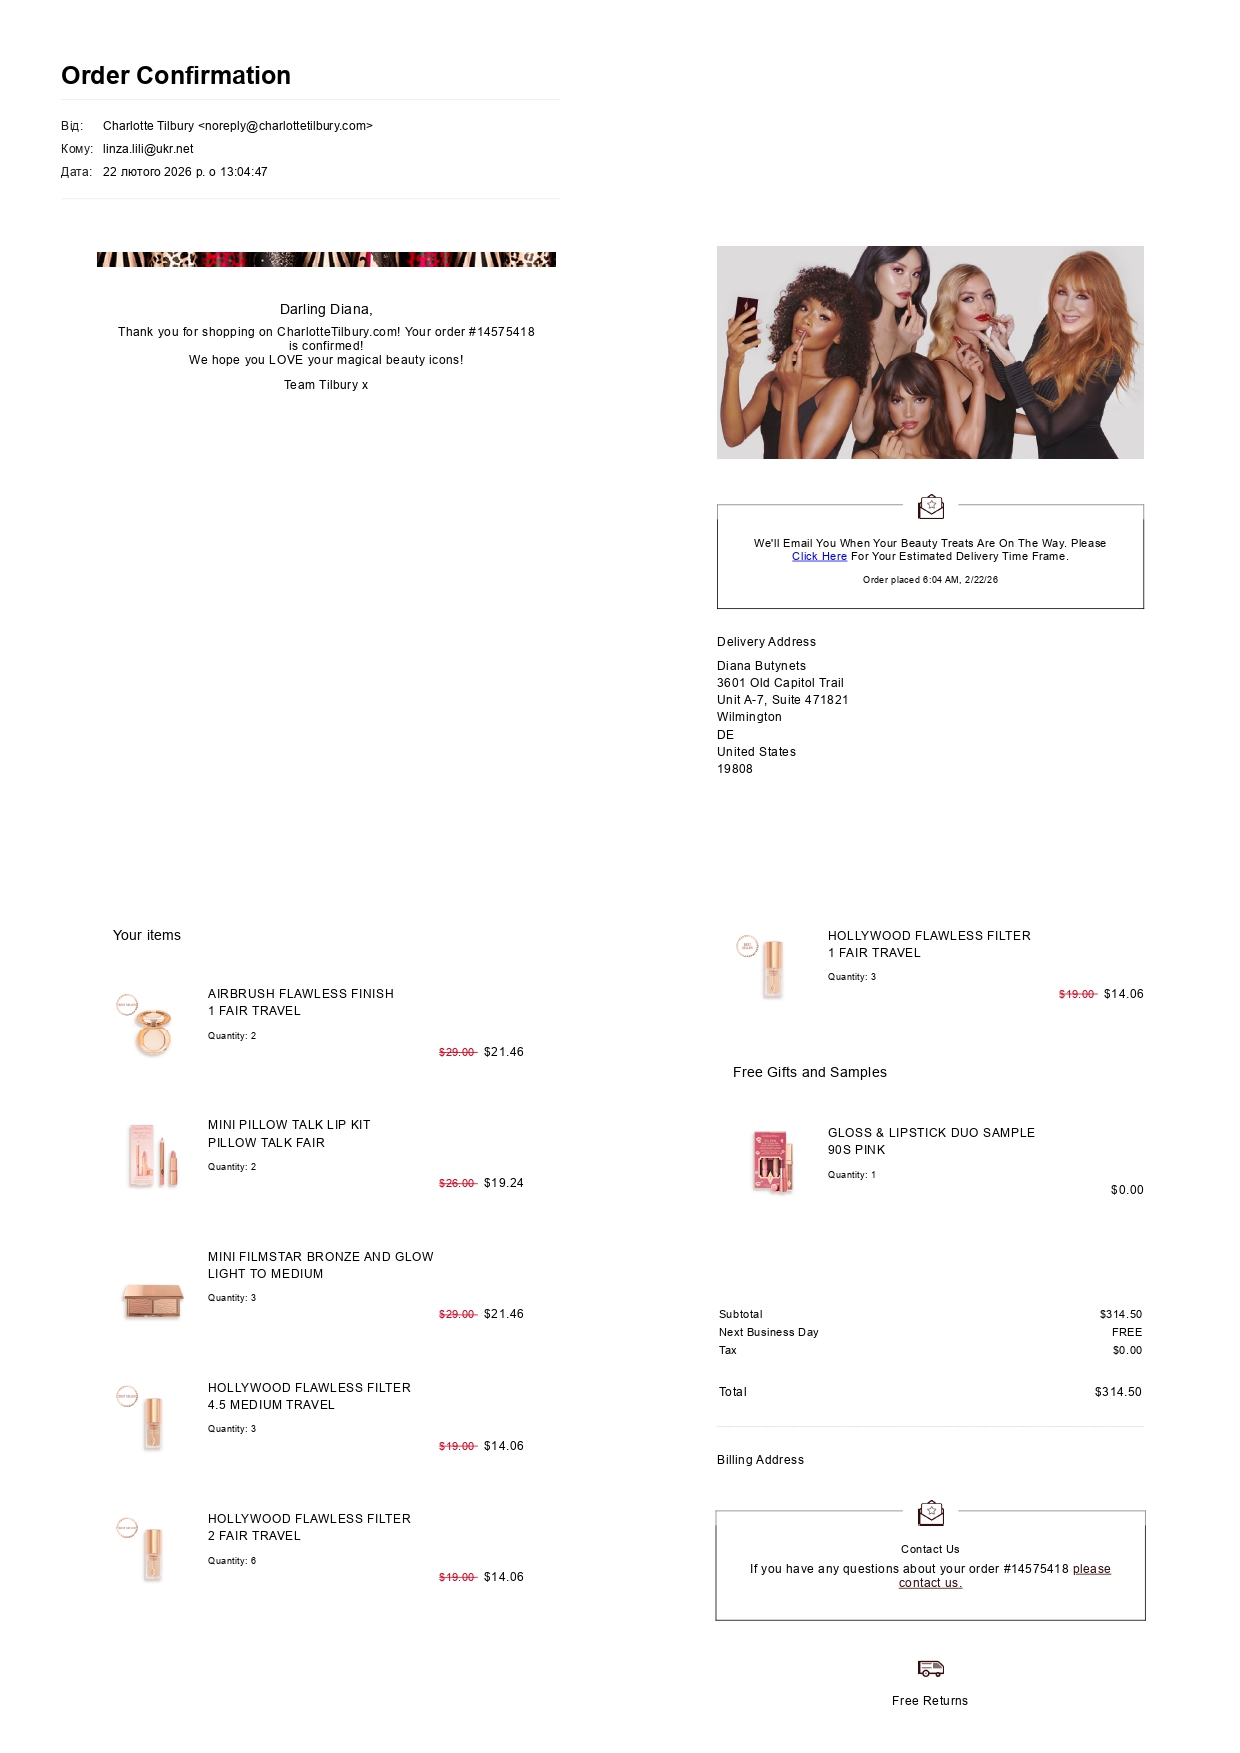
Task: Click the Hollywood Flawless Filter 2 Fair image
Action: click(x=145, y=1549)
